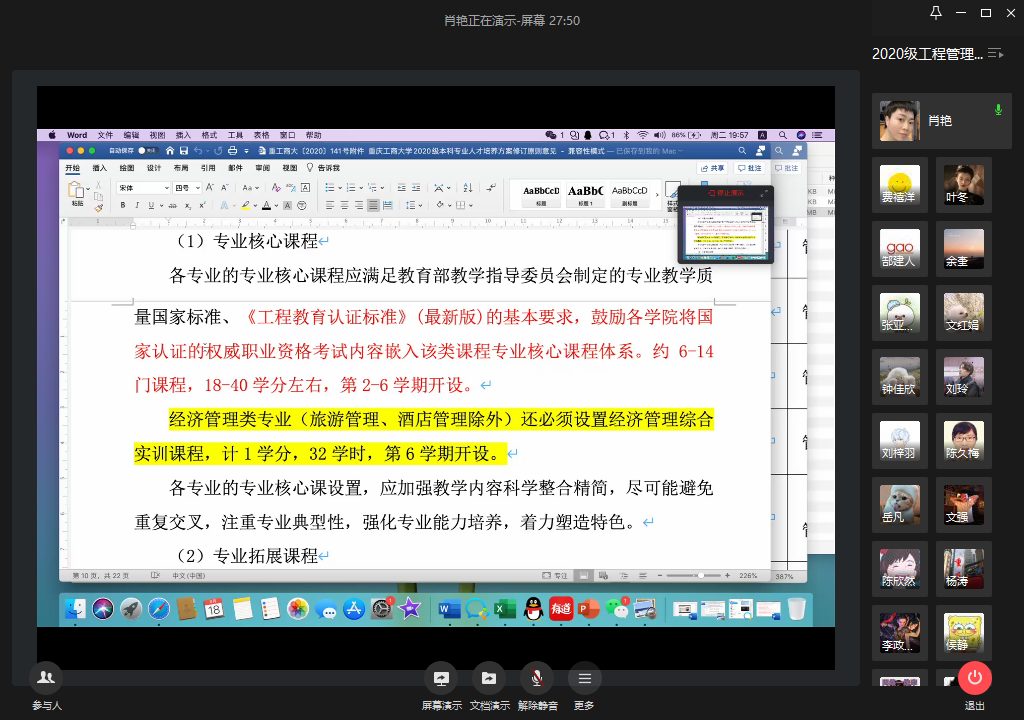Adjust the zoom slider in Word status bar
Screen dimensions: 1024x720
click(700, 576)
